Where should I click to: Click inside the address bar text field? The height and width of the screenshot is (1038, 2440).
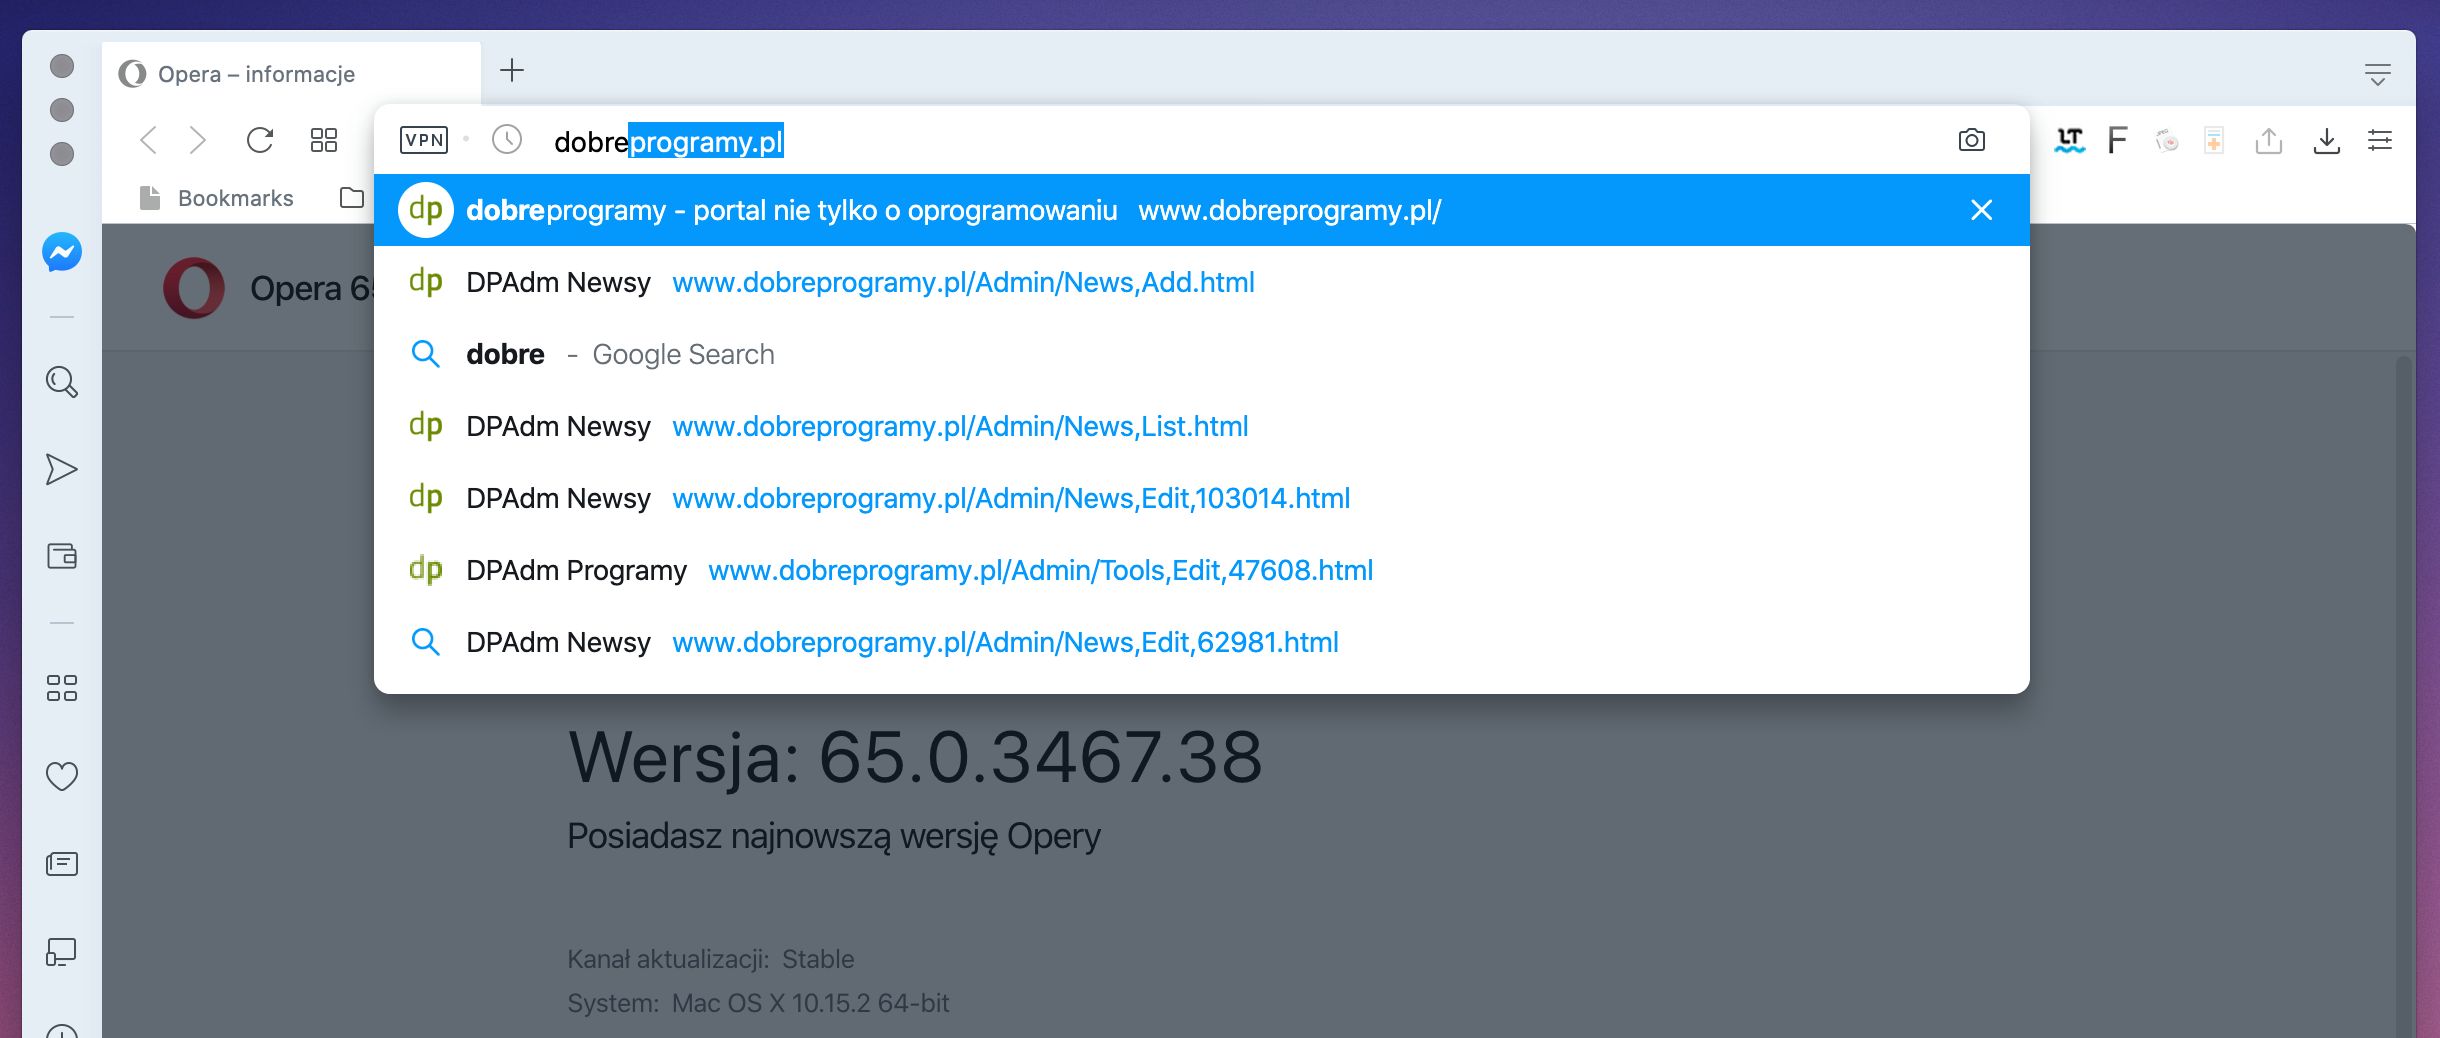click(x=1240, y=141)
